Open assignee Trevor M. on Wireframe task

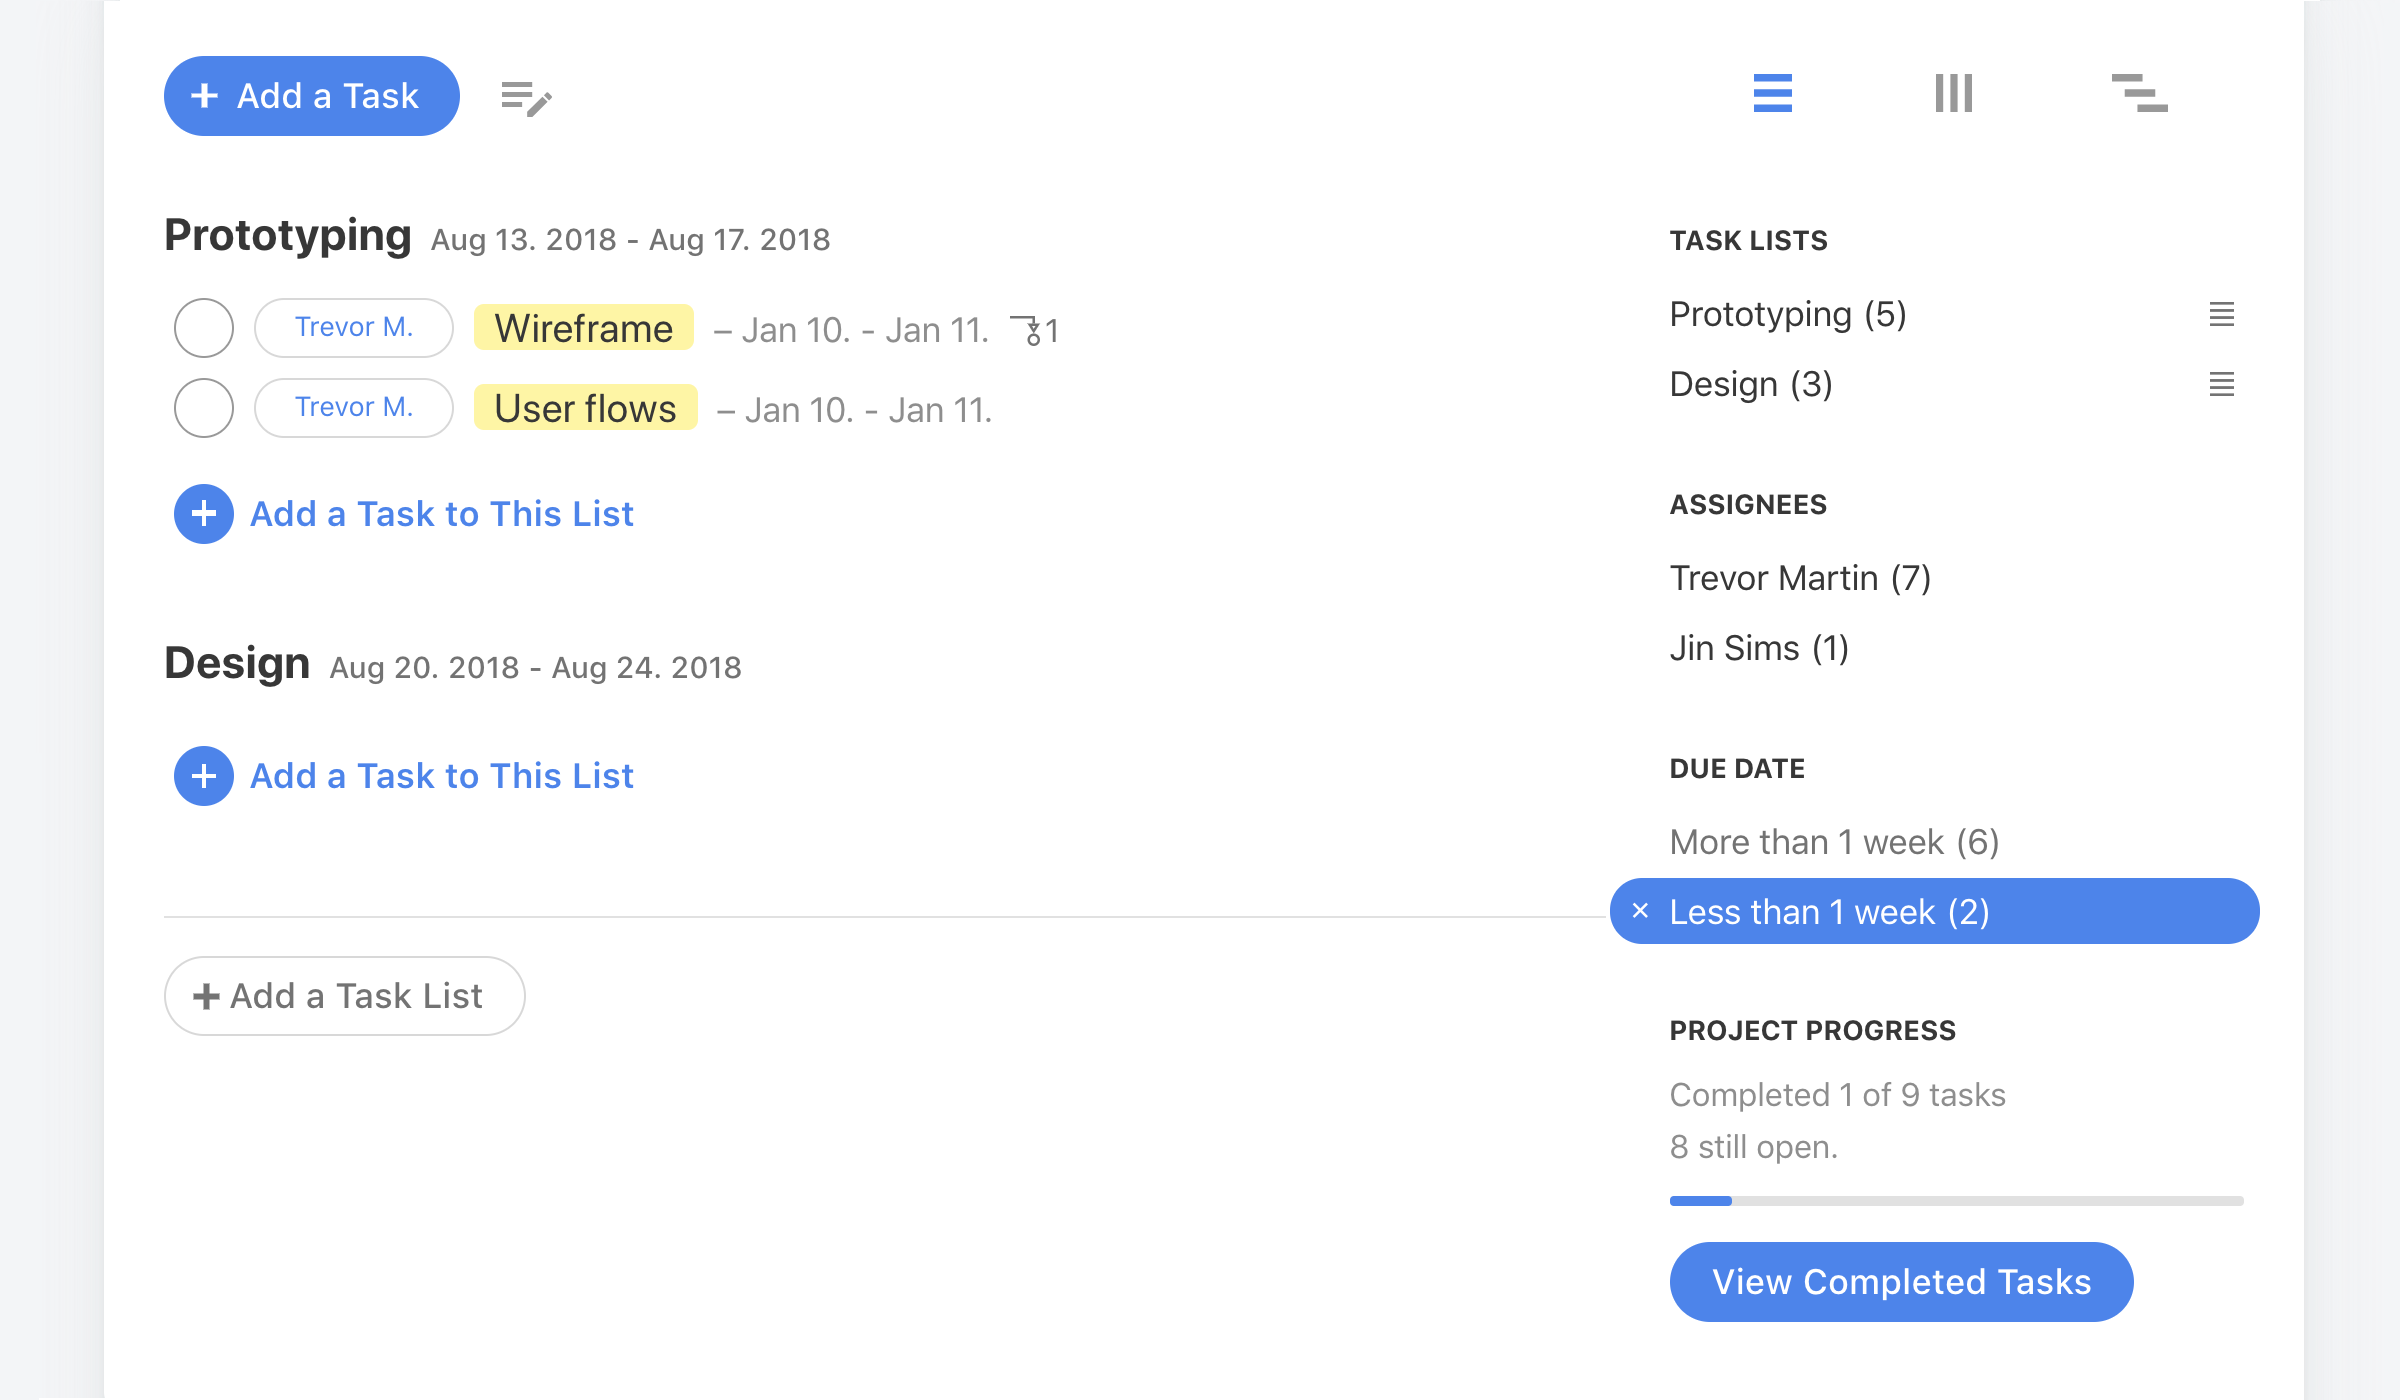(354, 328)
